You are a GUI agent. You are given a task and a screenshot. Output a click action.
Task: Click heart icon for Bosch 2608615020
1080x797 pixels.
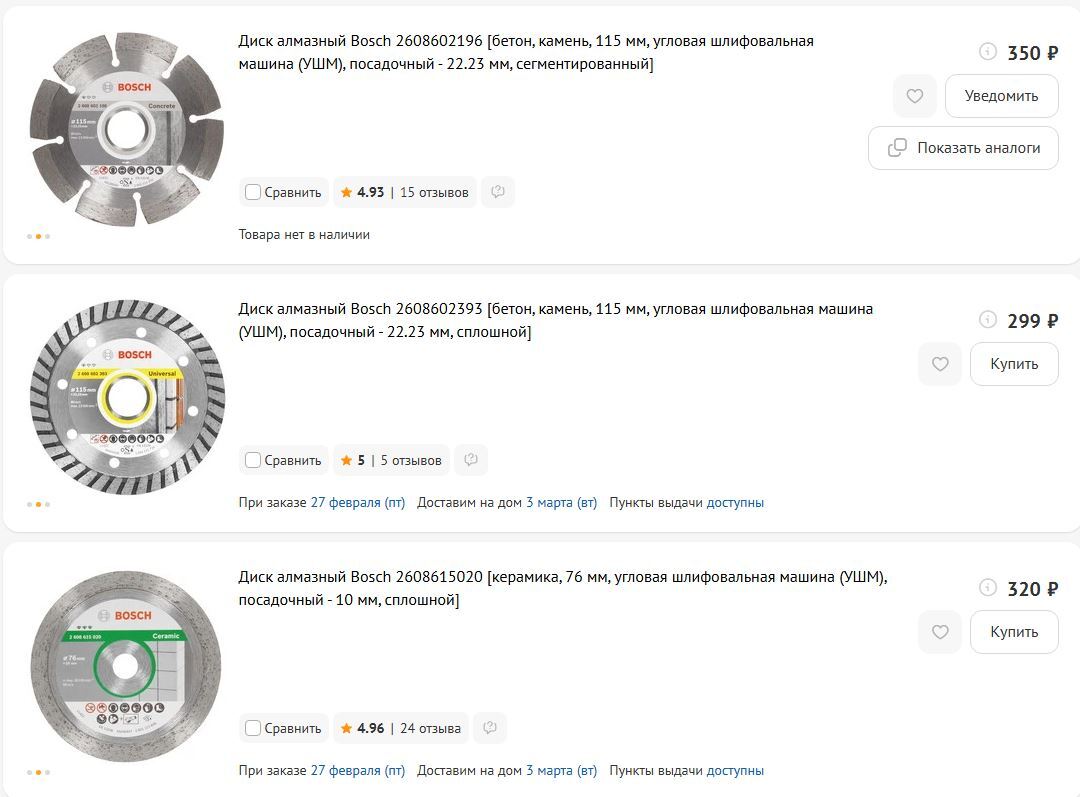939,632
